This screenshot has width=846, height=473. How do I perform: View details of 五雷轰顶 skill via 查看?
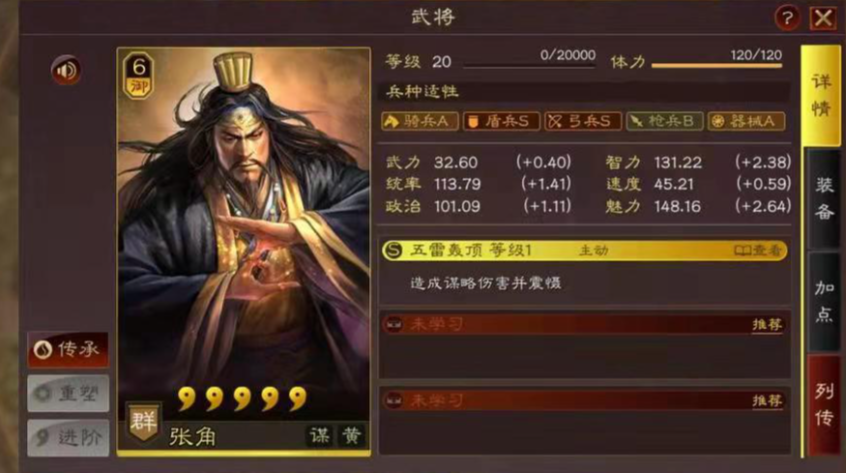(x=758, y=251)
